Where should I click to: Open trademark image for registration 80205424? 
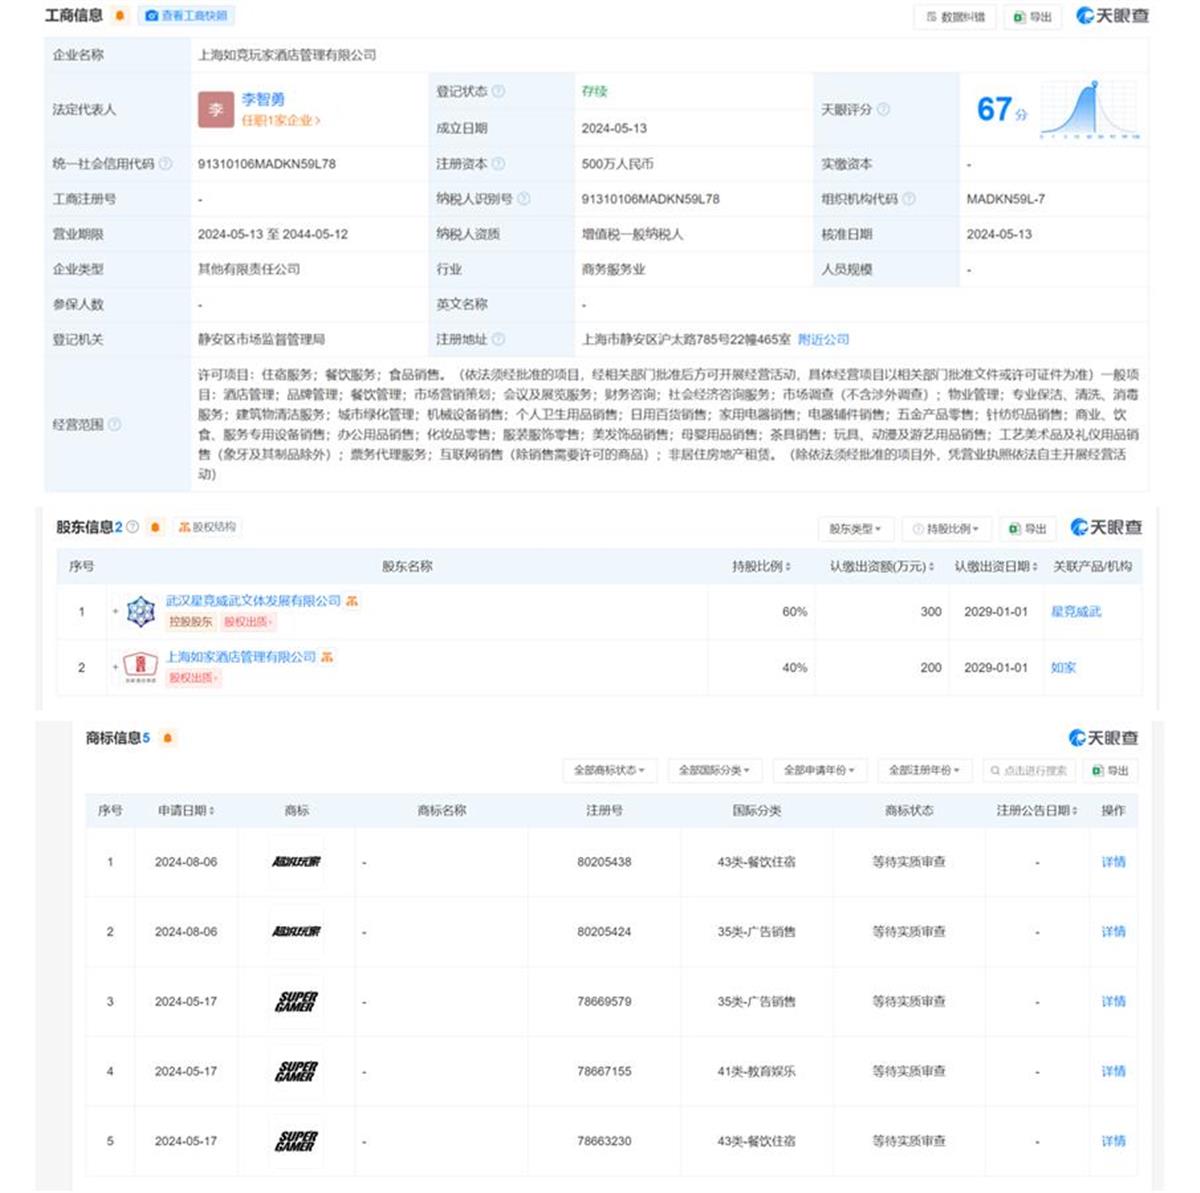[x=297, y=932]
